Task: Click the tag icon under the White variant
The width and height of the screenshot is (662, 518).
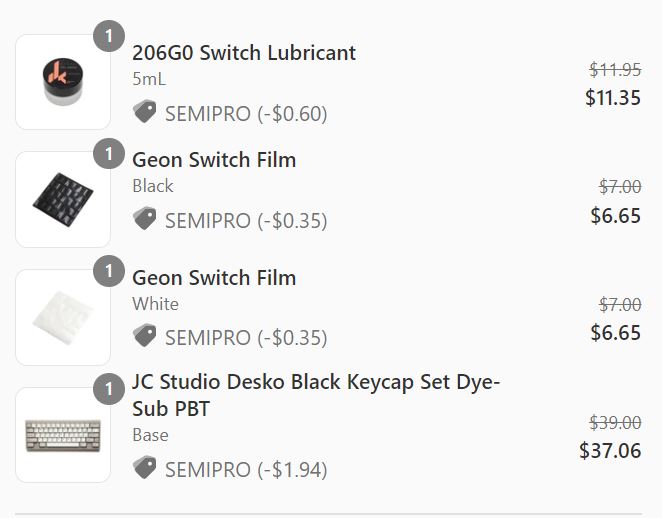Action: 145,336
